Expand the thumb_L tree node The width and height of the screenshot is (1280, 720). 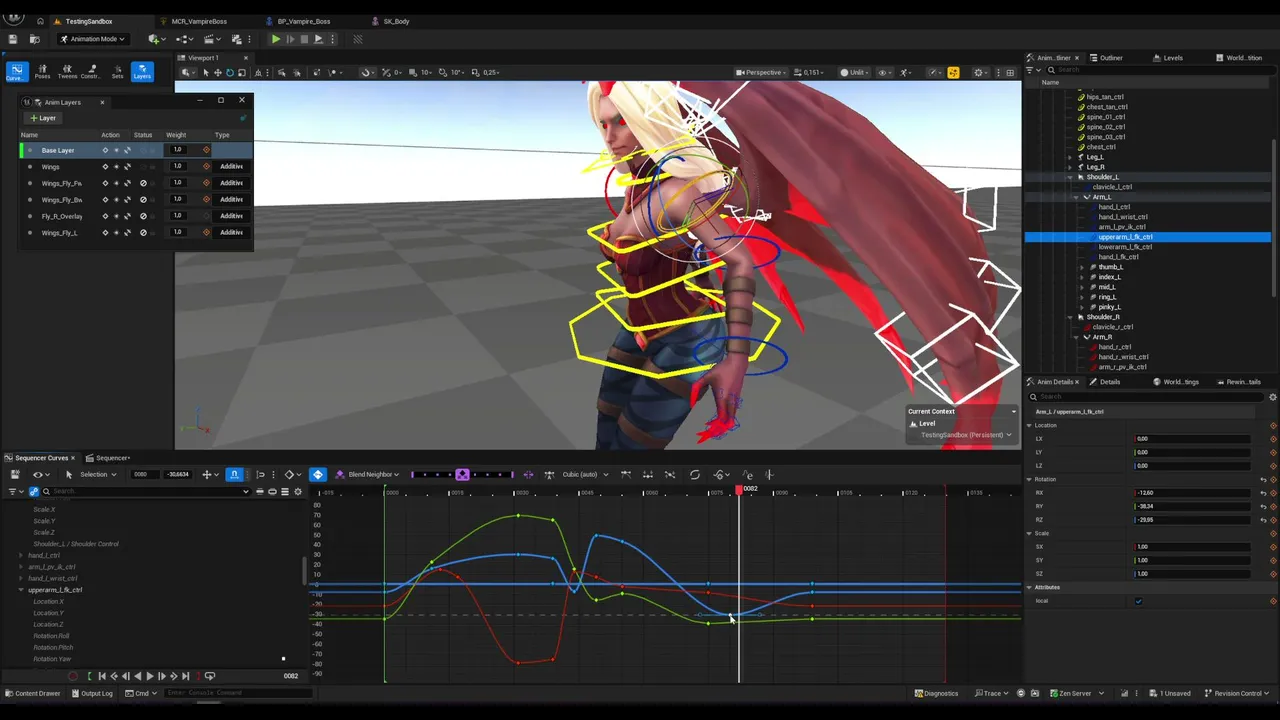pyautogui.click(x=1081, y=267)
